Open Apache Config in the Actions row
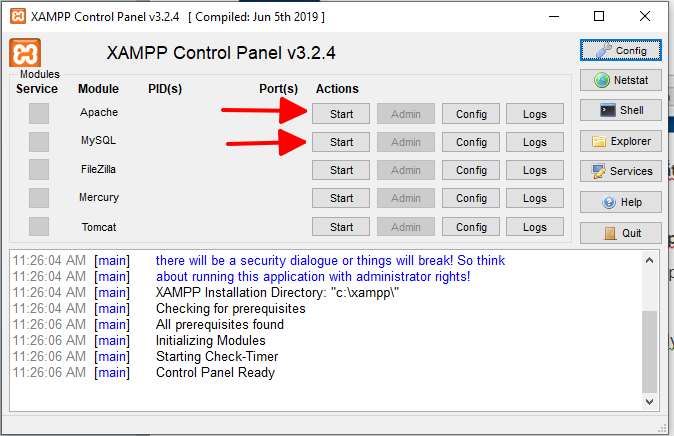The image size is (674, 436). [471, 114]
